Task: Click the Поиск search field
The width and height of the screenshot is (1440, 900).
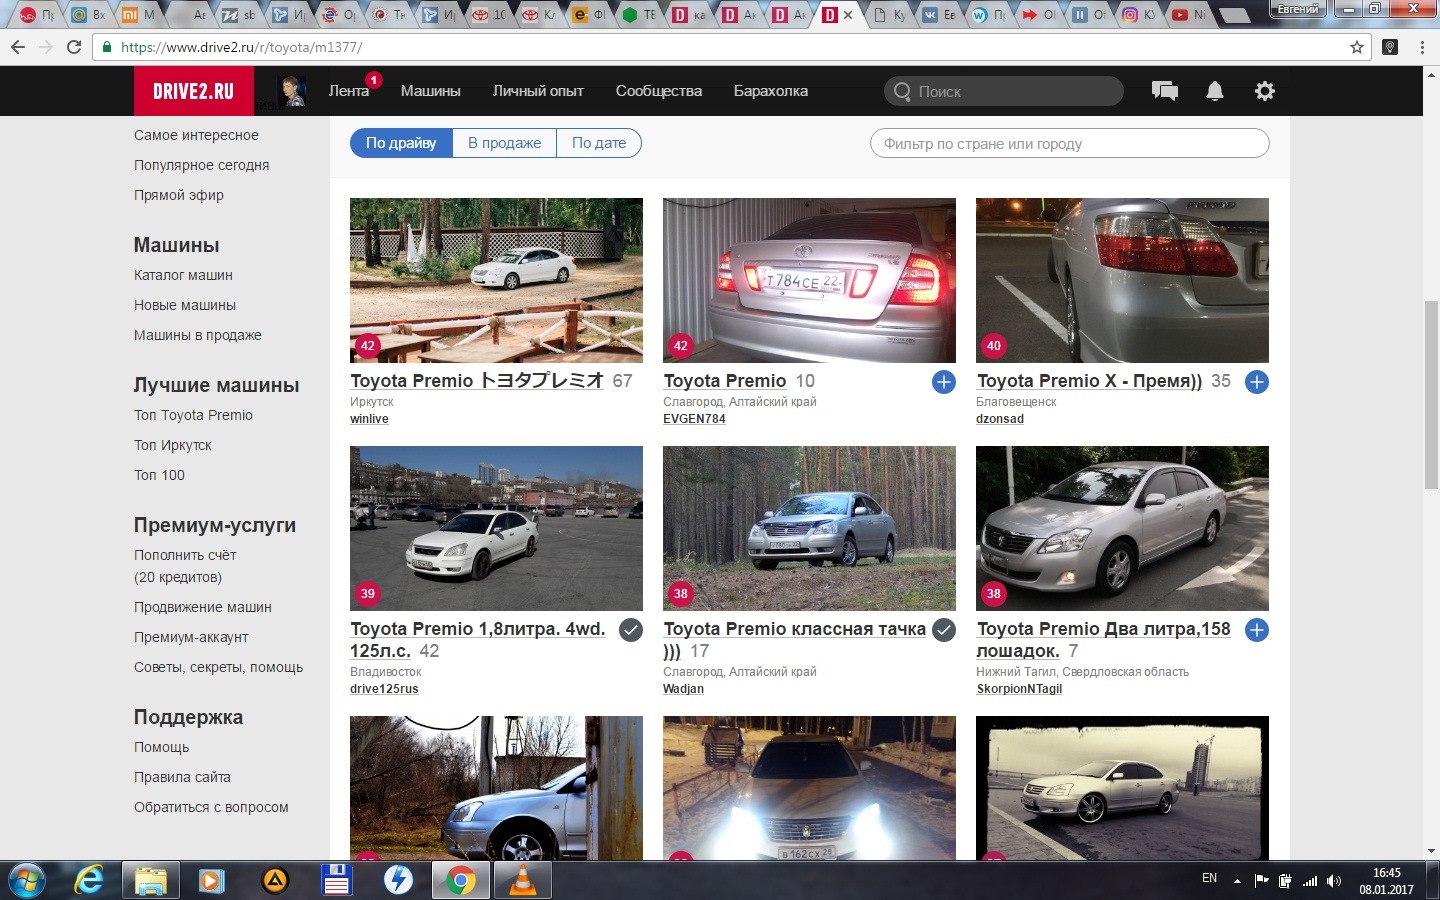Action: click(1004, 91)
